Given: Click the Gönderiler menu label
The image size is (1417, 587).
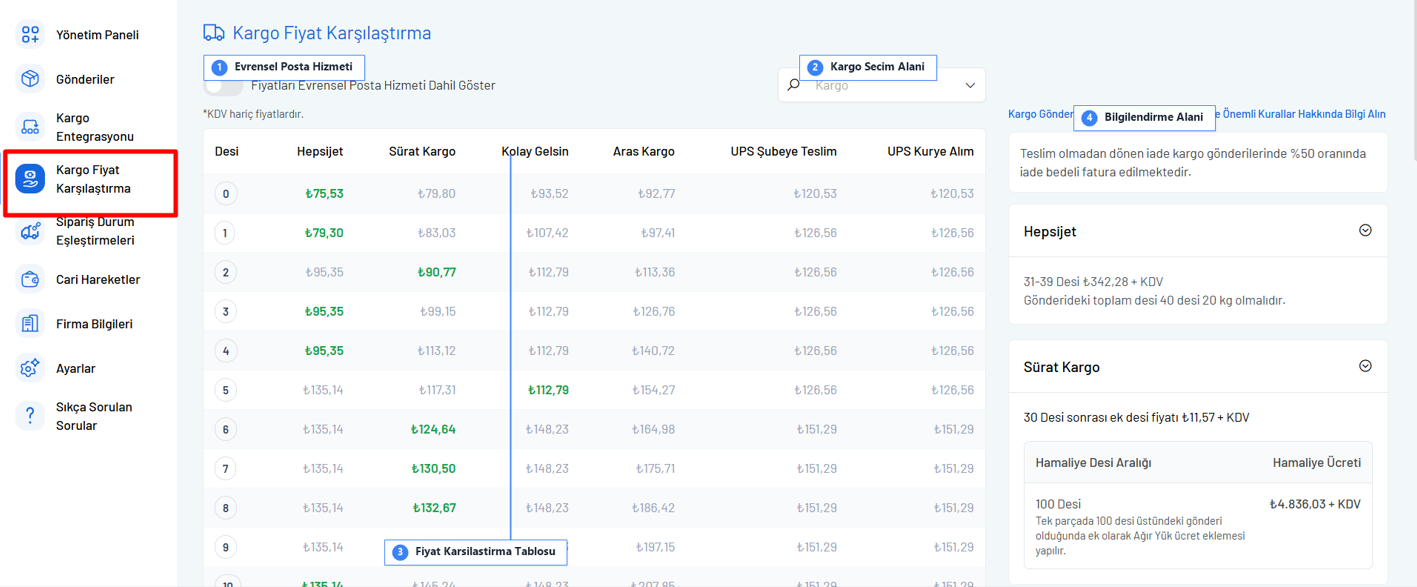Looking at the screenshot, I should (85, 79).
